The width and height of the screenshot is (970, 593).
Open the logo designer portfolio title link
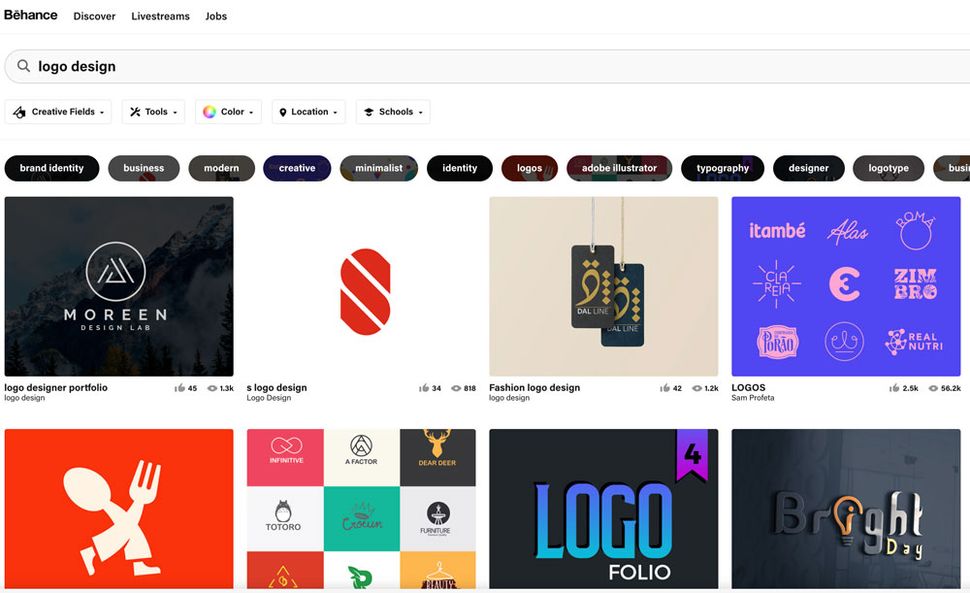pos(56,388)
